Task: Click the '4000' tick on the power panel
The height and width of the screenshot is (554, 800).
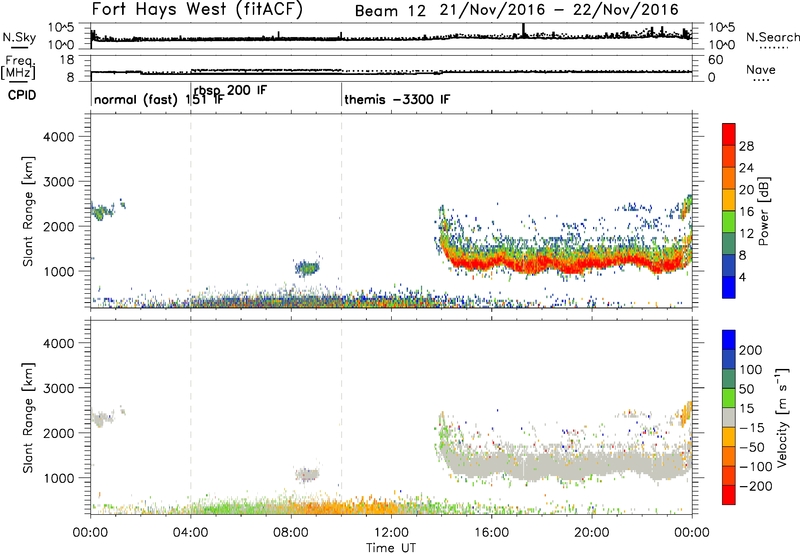Action: 59,137
